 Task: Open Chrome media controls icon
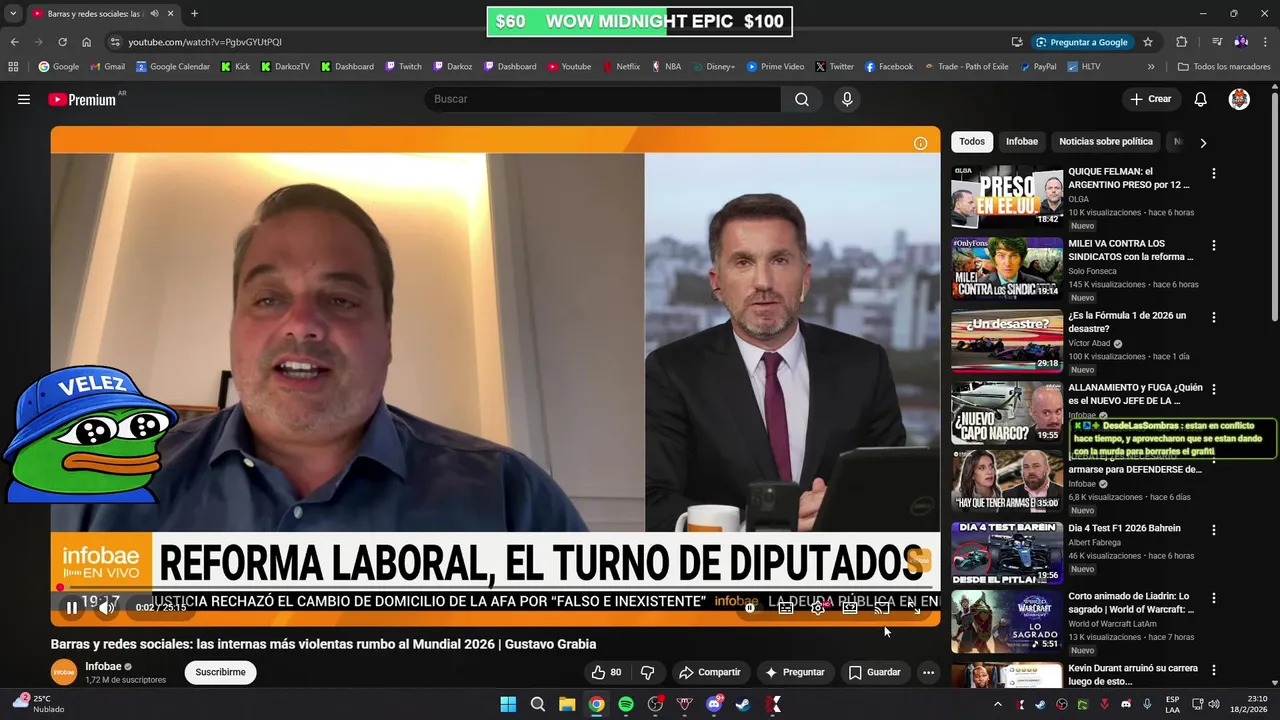1217,42
